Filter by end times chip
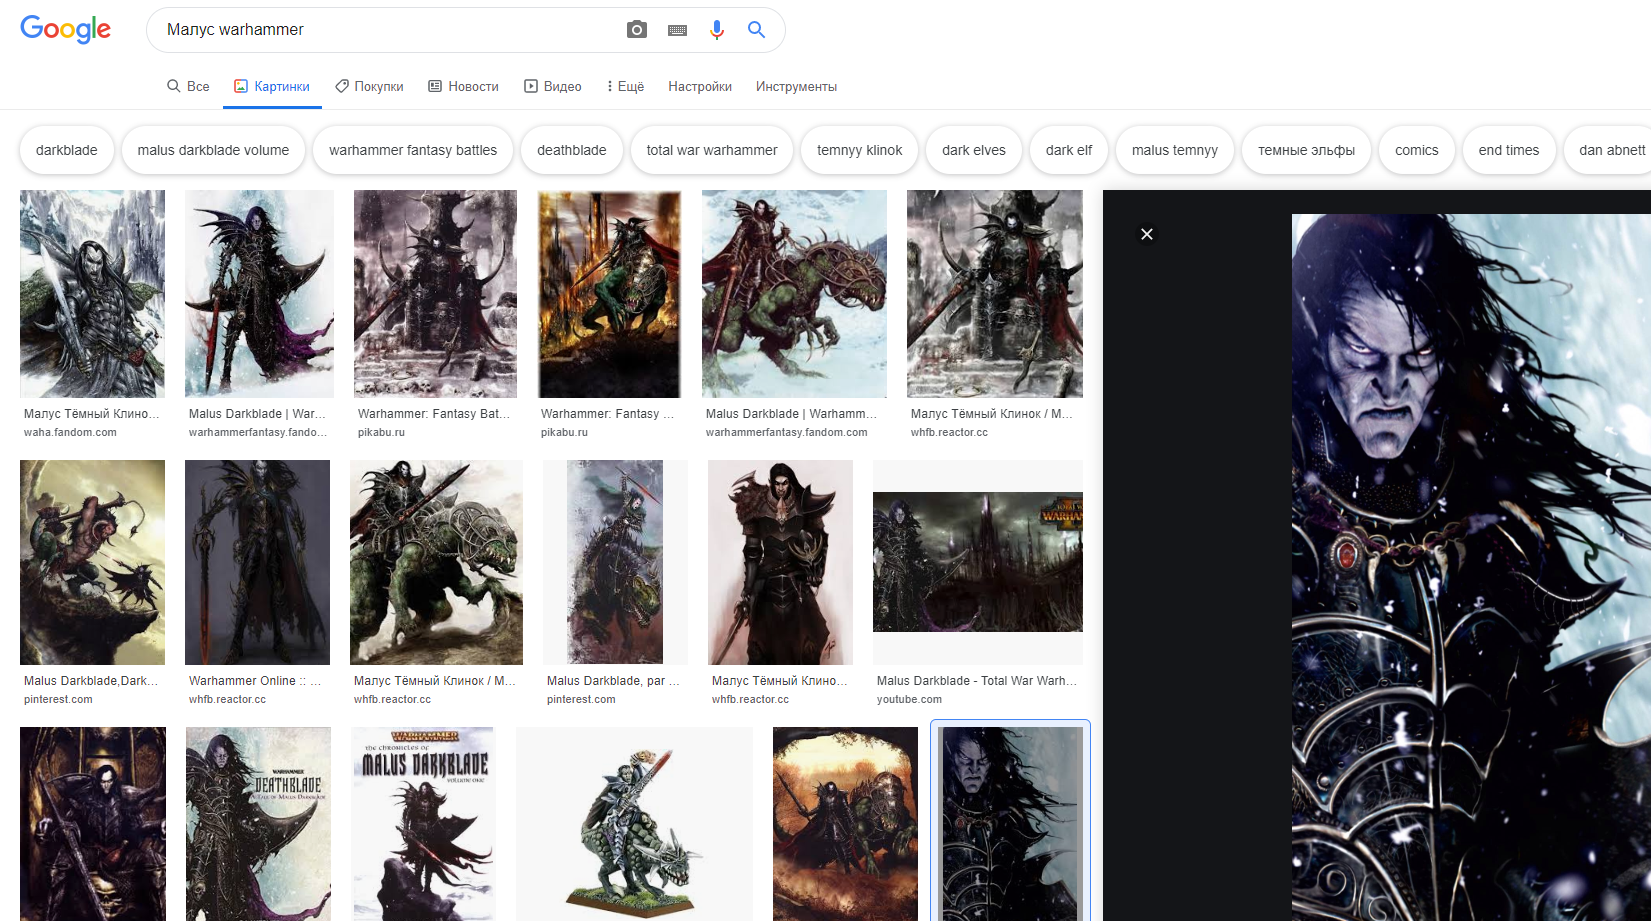The width and height of the screenshot is (1651, 921). point(1509,150)
